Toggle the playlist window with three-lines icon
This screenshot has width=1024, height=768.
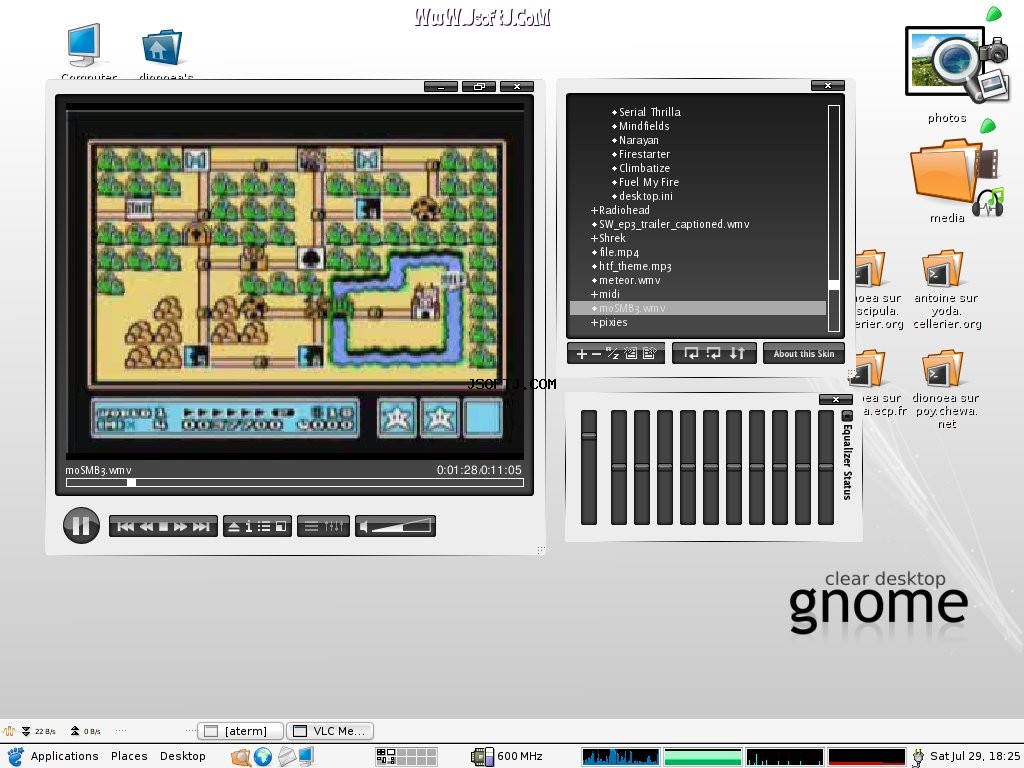(312, 526)
